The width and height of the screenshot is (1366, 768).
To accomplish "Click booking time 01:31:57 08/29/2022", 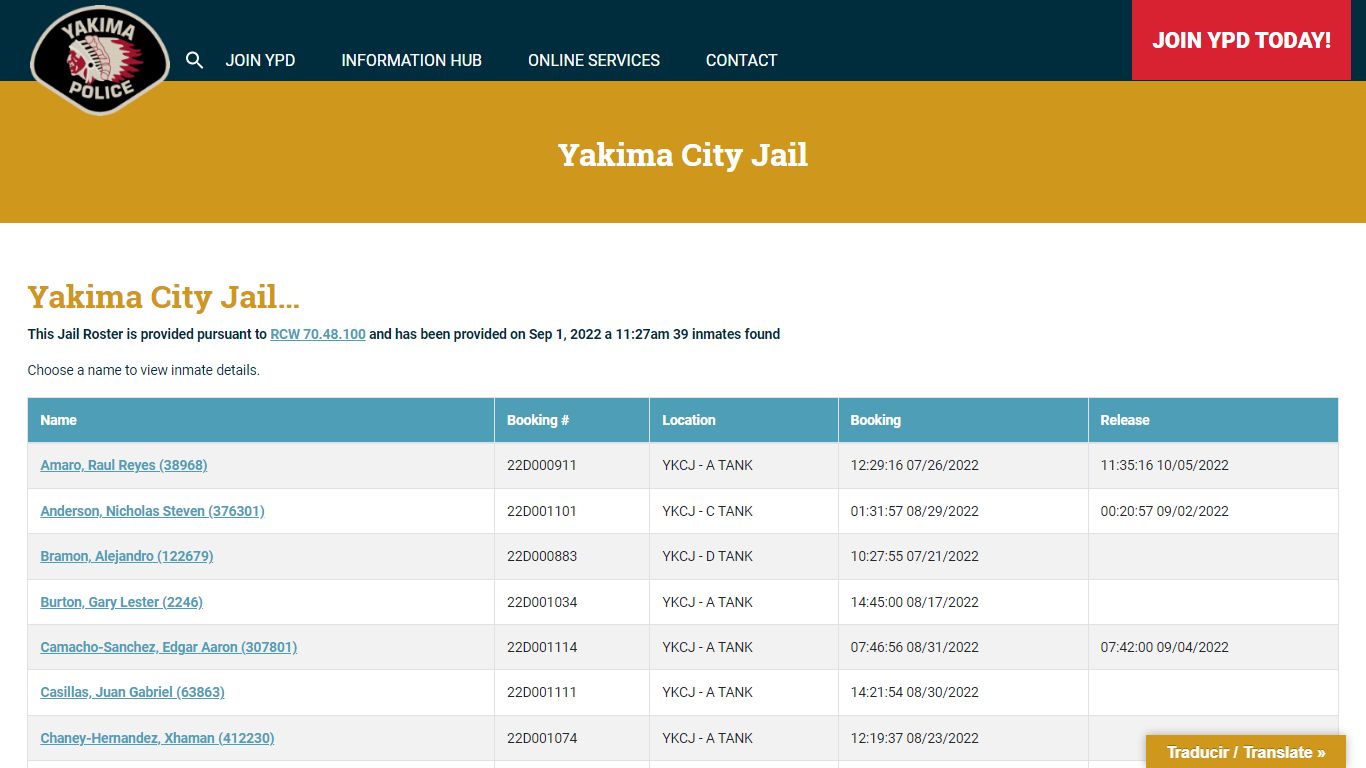I will [915, 511].
